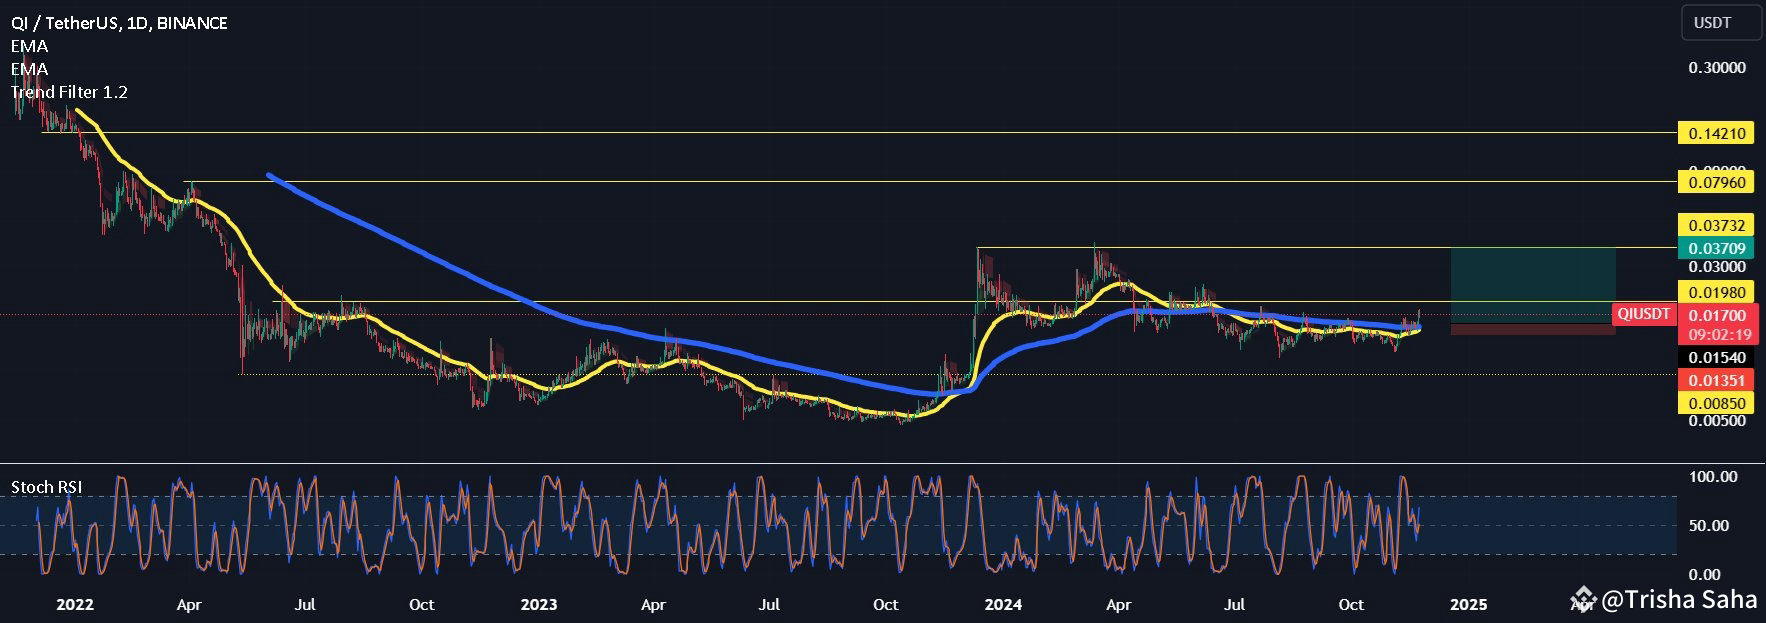Image resolution: width=1766 pixels, height=623 pixels.
Task: Click the red 0.01700 current price label
Action: 1717,316
